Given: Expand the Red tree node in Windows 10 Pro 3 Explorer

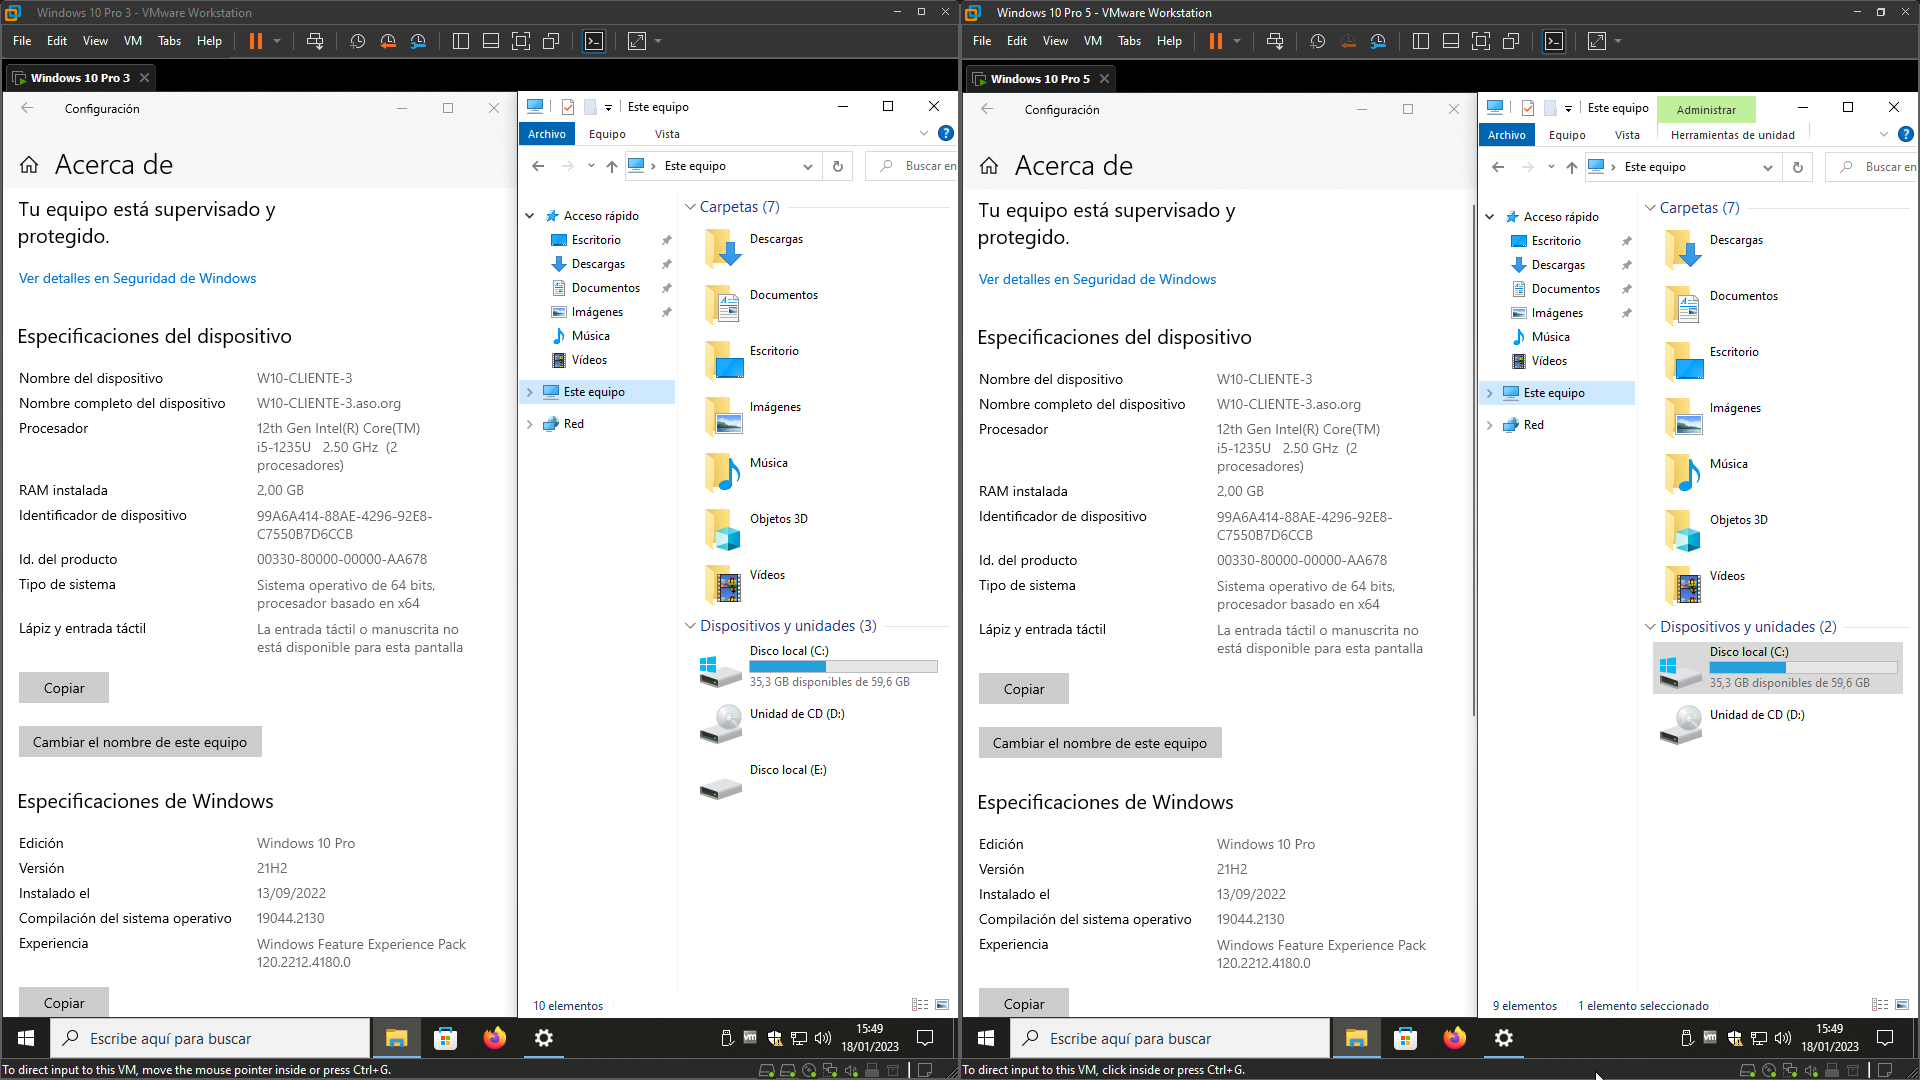Looking at the screenshot, I should (530, 424).
